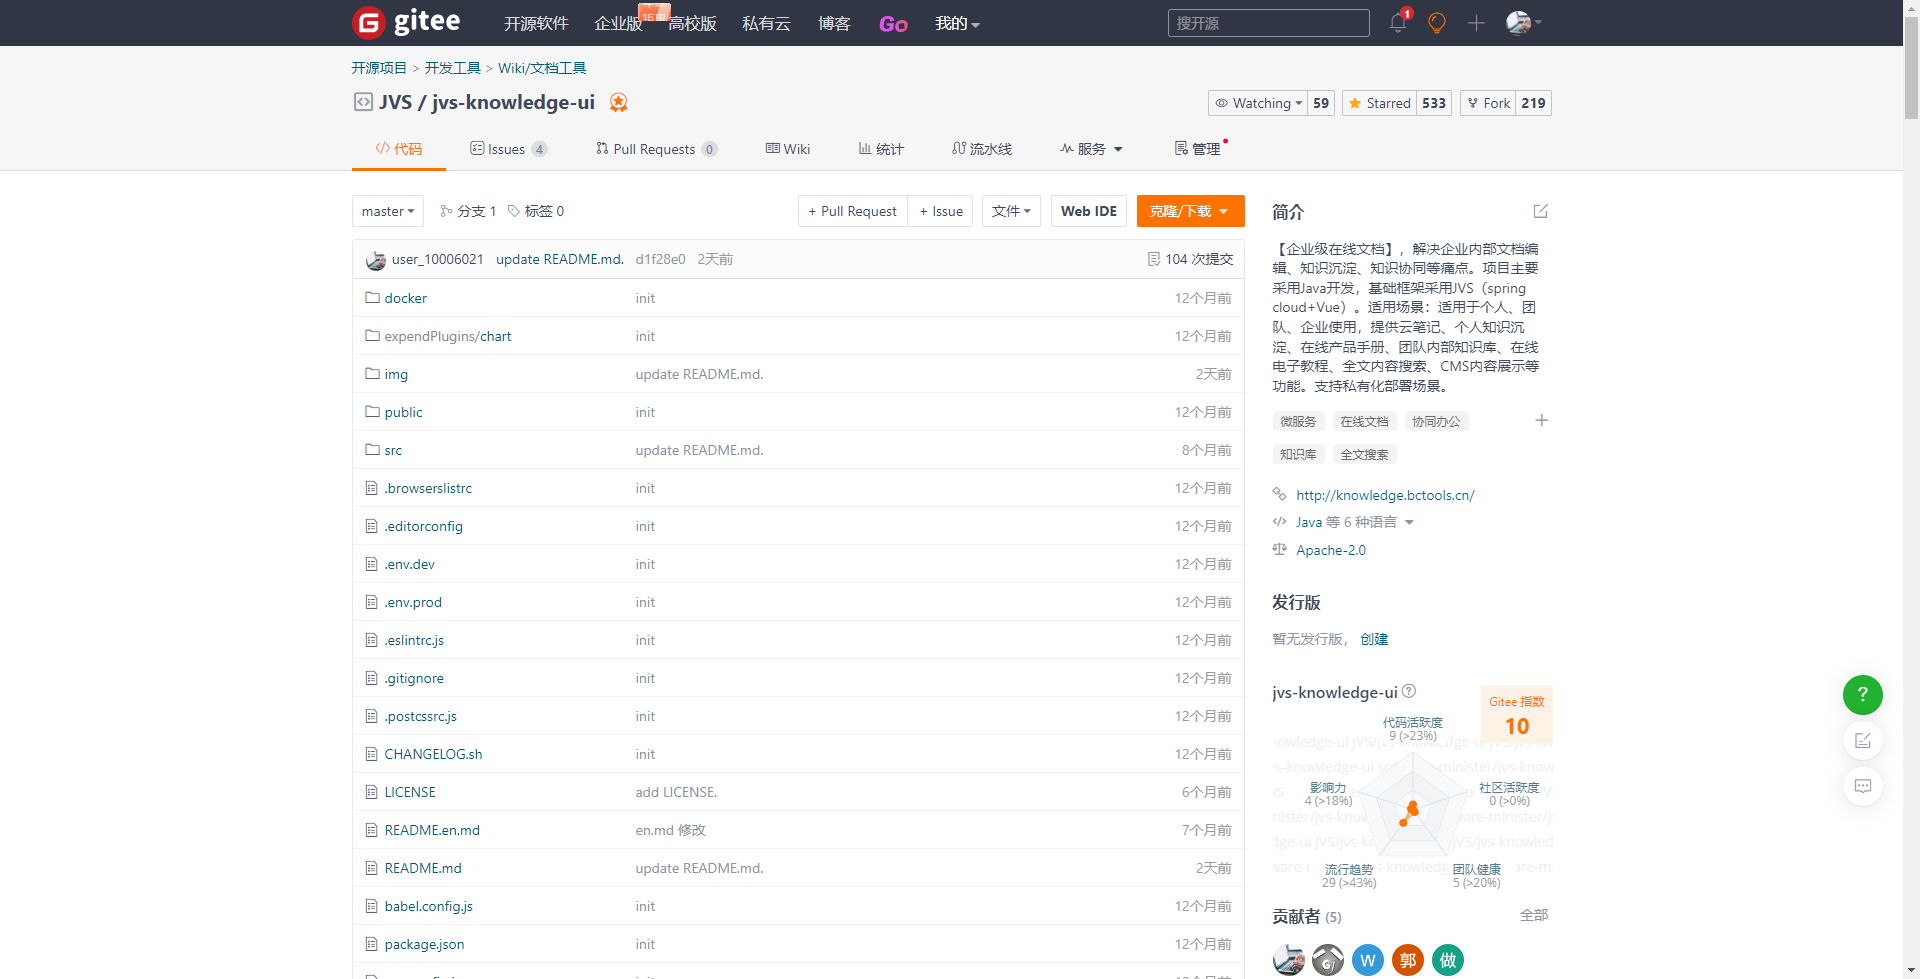The height and width of the screenshot is (979, 1920).
Task: Open the Wiki tab
Action: coord(788,149)
